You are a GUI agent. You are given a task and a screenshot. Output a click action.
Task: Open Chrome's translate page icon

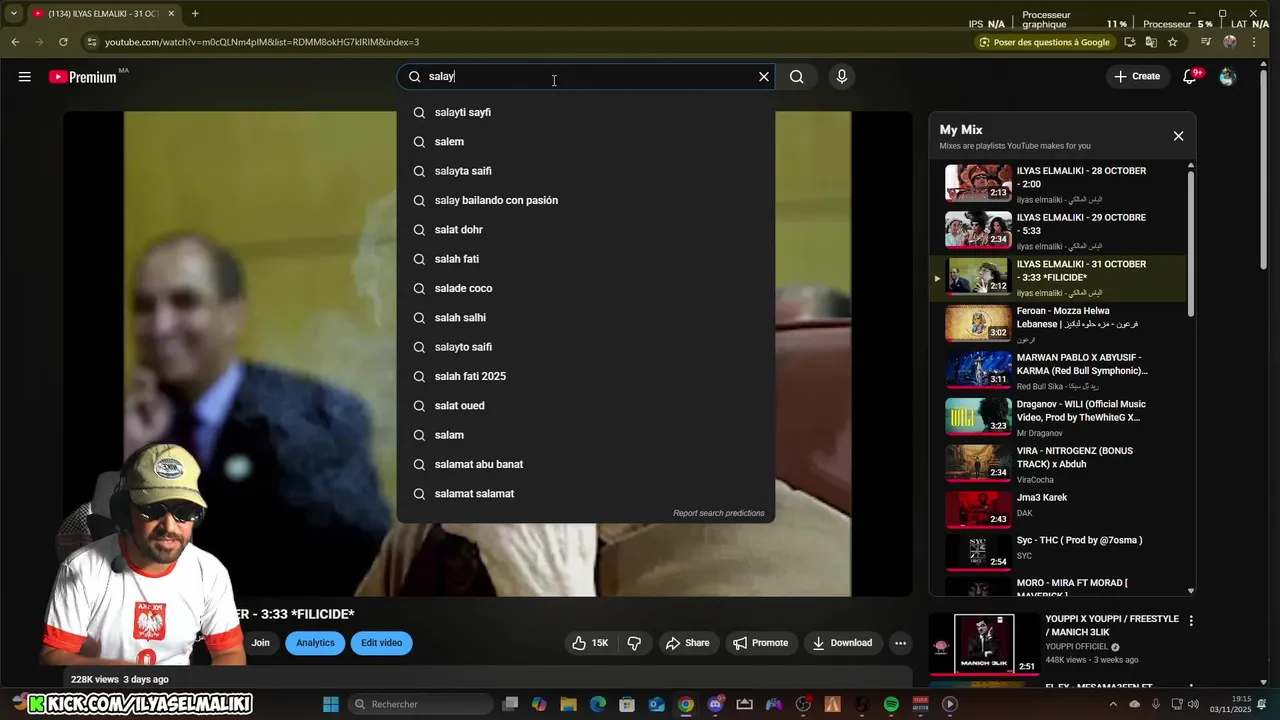point(1151,42)
